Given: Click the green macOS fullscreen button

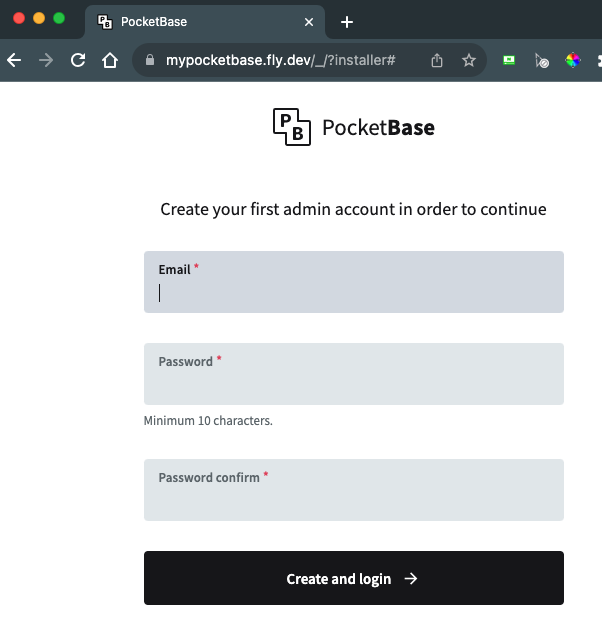Looking at the screenshot, I should coord(59,18).
